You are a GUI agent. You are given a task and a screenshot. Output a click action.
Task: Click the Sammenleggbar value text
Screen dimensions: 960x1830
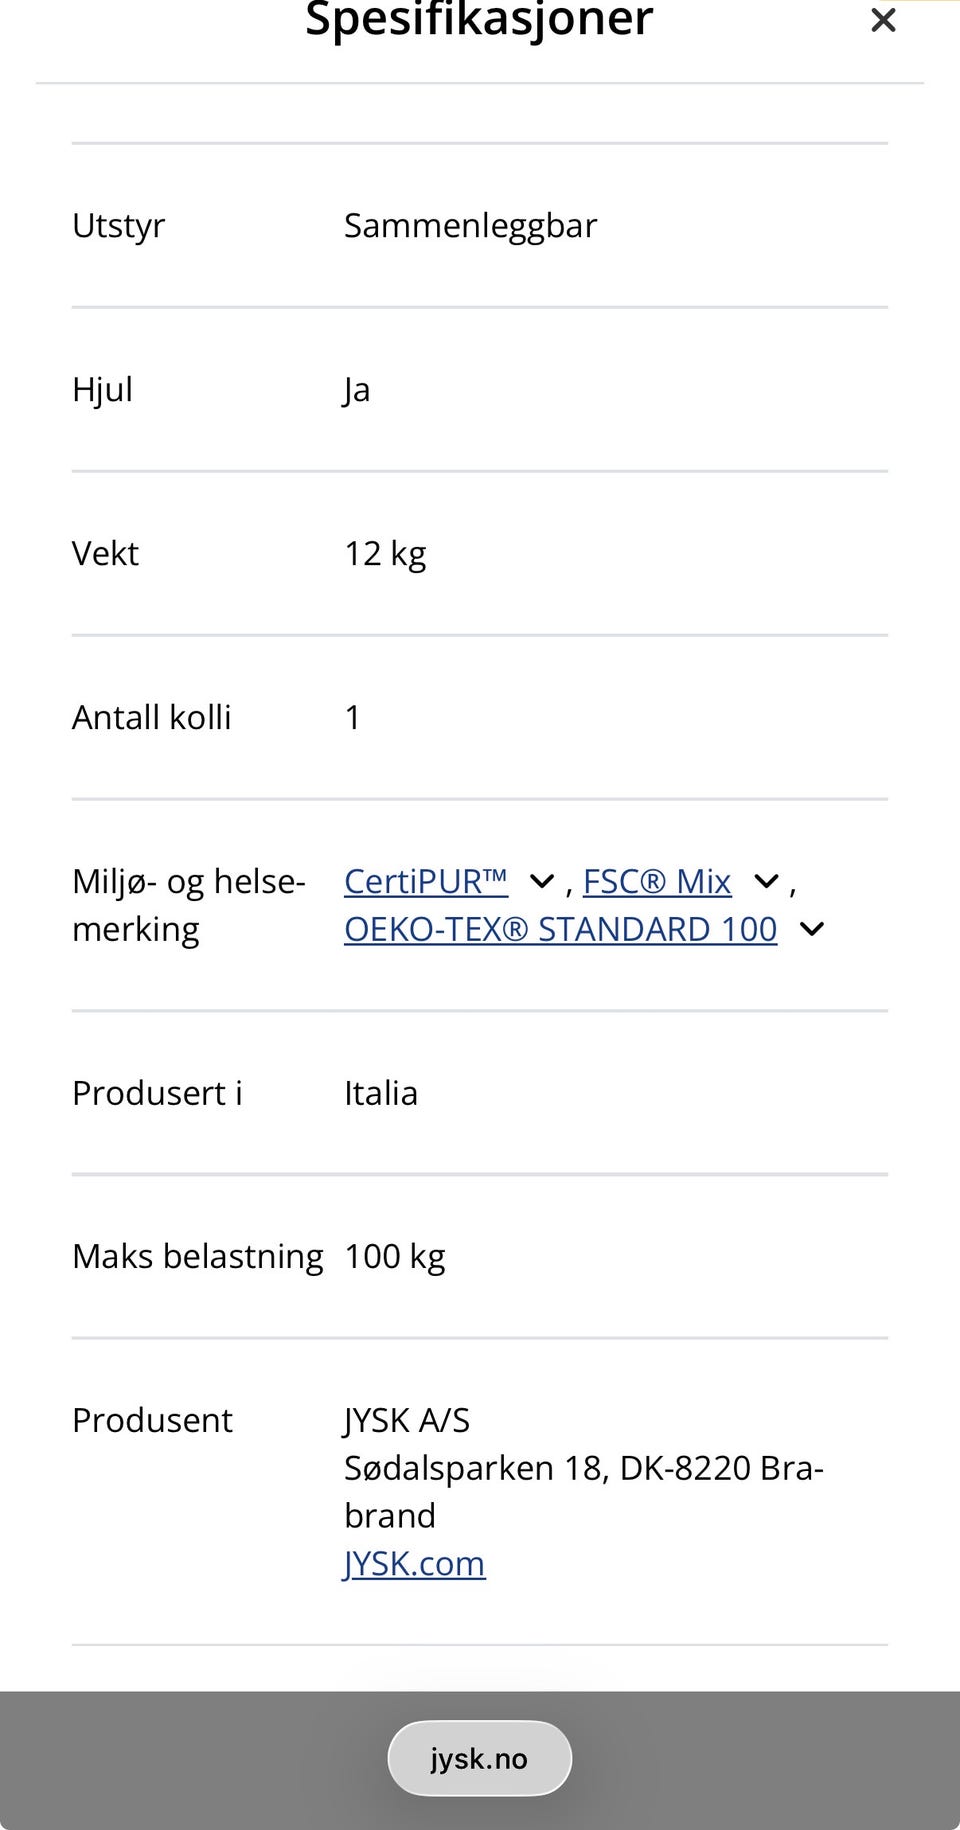tap(470, 226)
